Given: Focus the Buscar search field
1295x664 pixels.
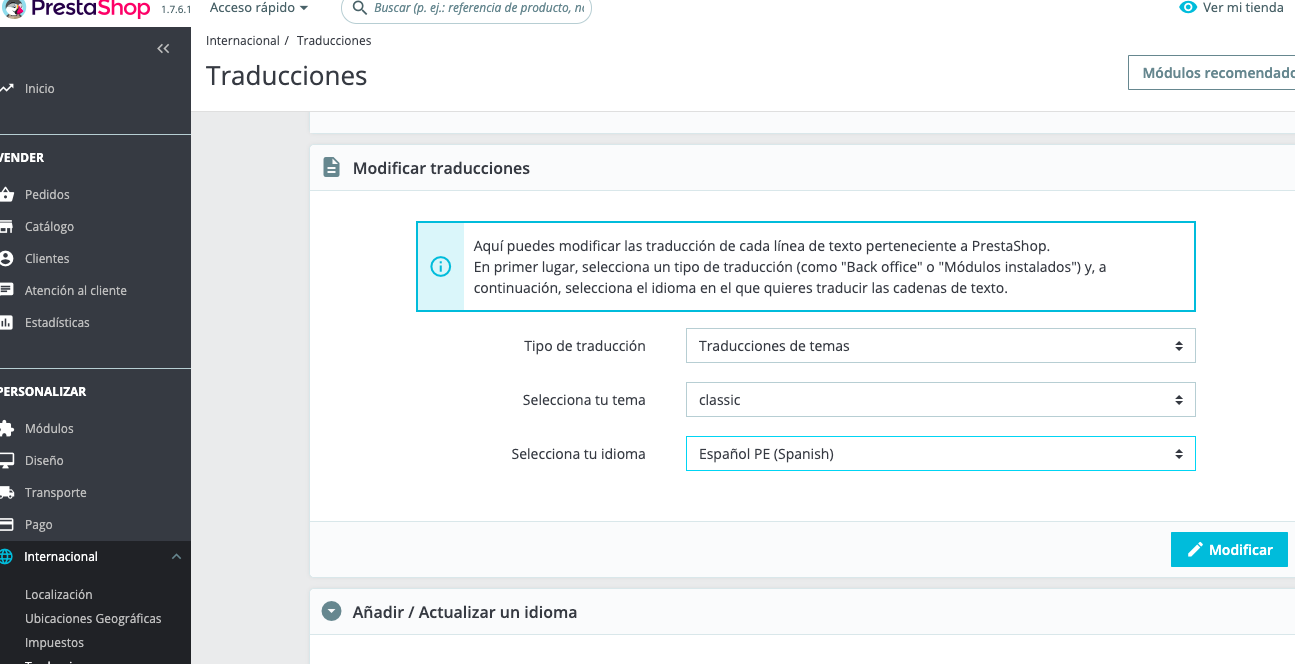Looking at the screenshot, I should pyautogui.click(x=466, y=8).
